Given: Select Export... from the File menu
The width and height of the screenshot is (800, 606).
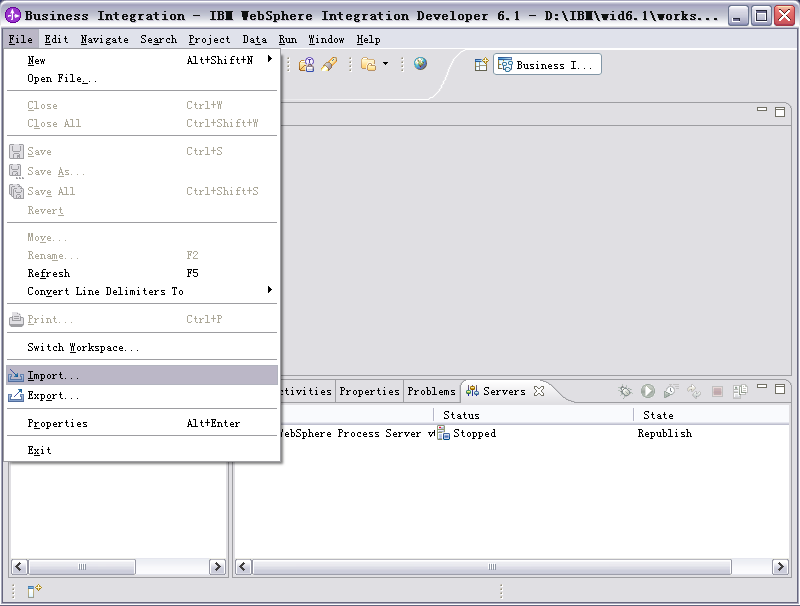Looking at the screenshot, I should [x=142, y=395].
